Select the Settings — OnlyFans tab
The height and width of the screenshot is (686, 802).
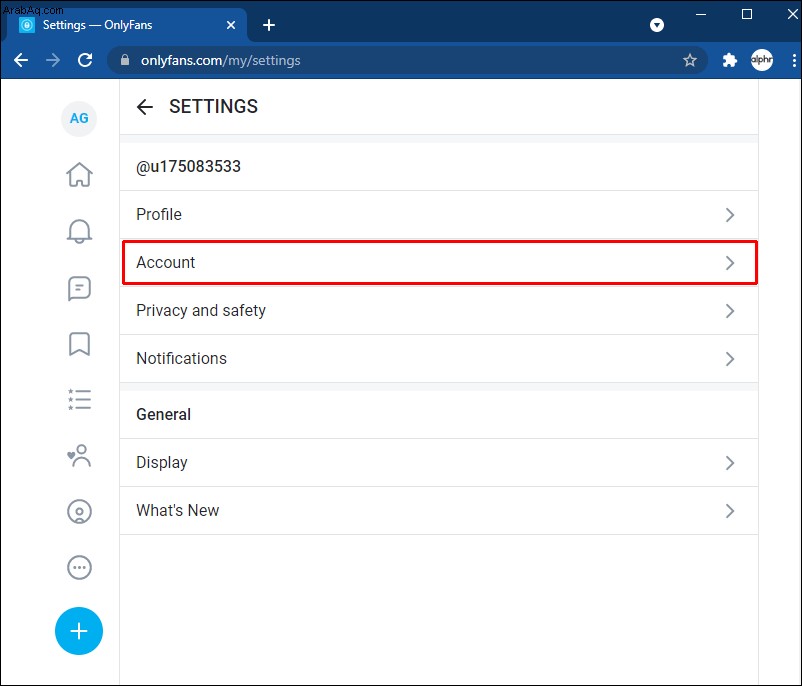point(125,25)
